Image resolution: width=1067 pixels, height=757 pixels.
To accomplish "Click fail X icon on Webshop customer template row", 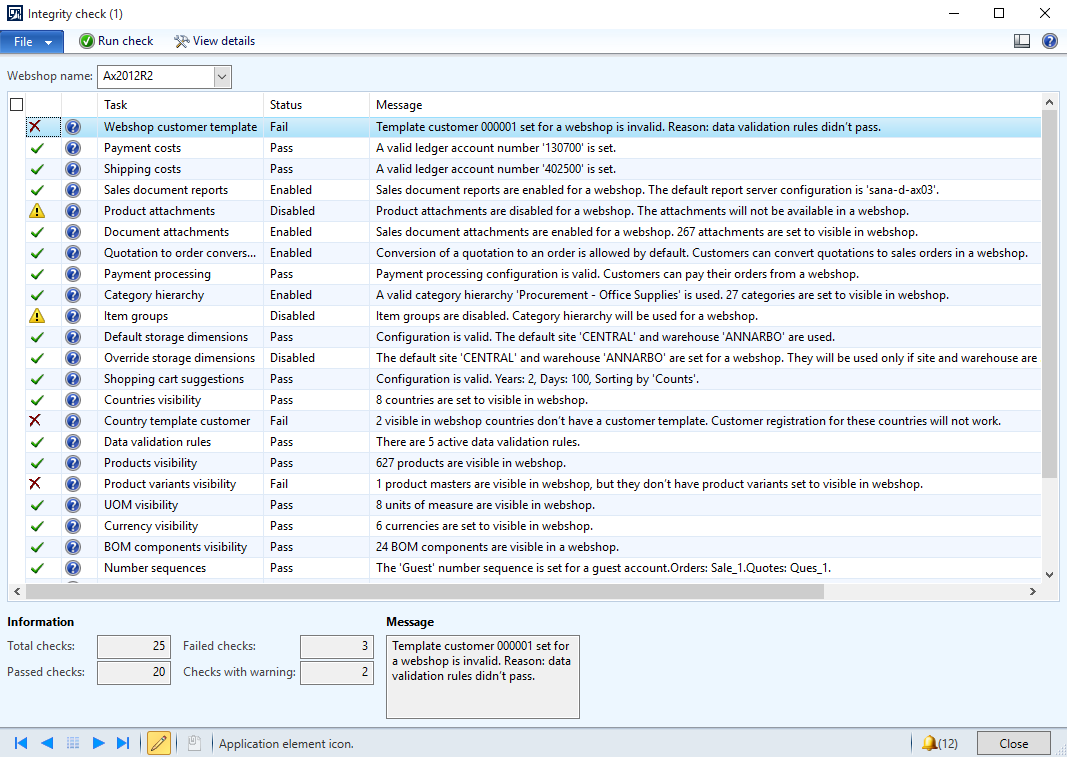I will (x=35, y=126).
